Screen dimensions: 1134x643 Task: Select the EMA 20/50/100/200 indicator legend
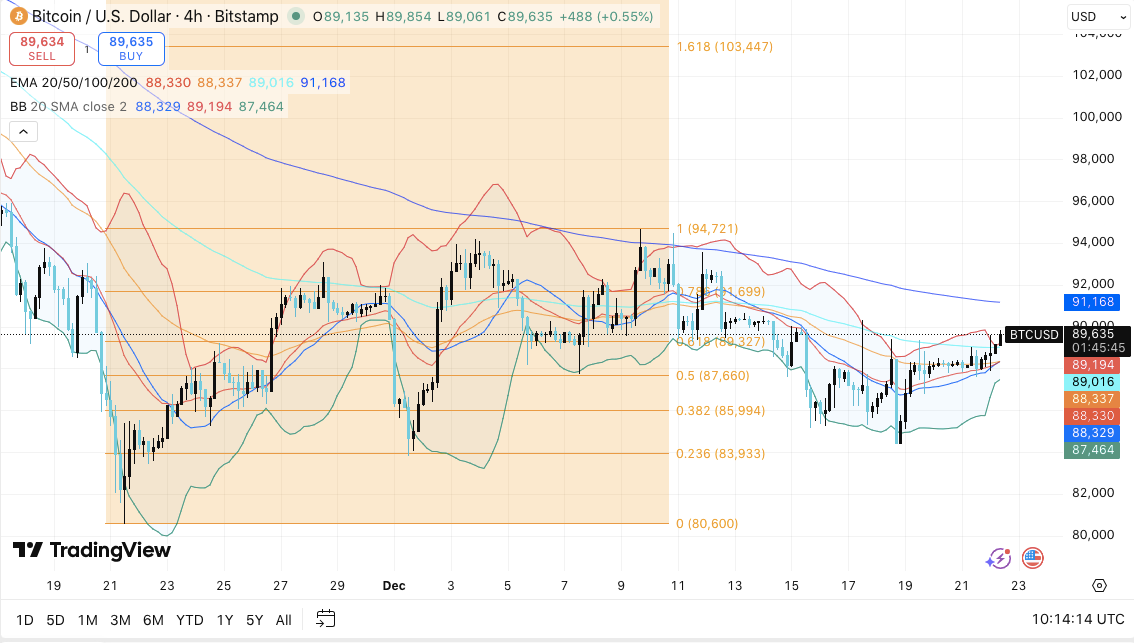click(74, 83)
